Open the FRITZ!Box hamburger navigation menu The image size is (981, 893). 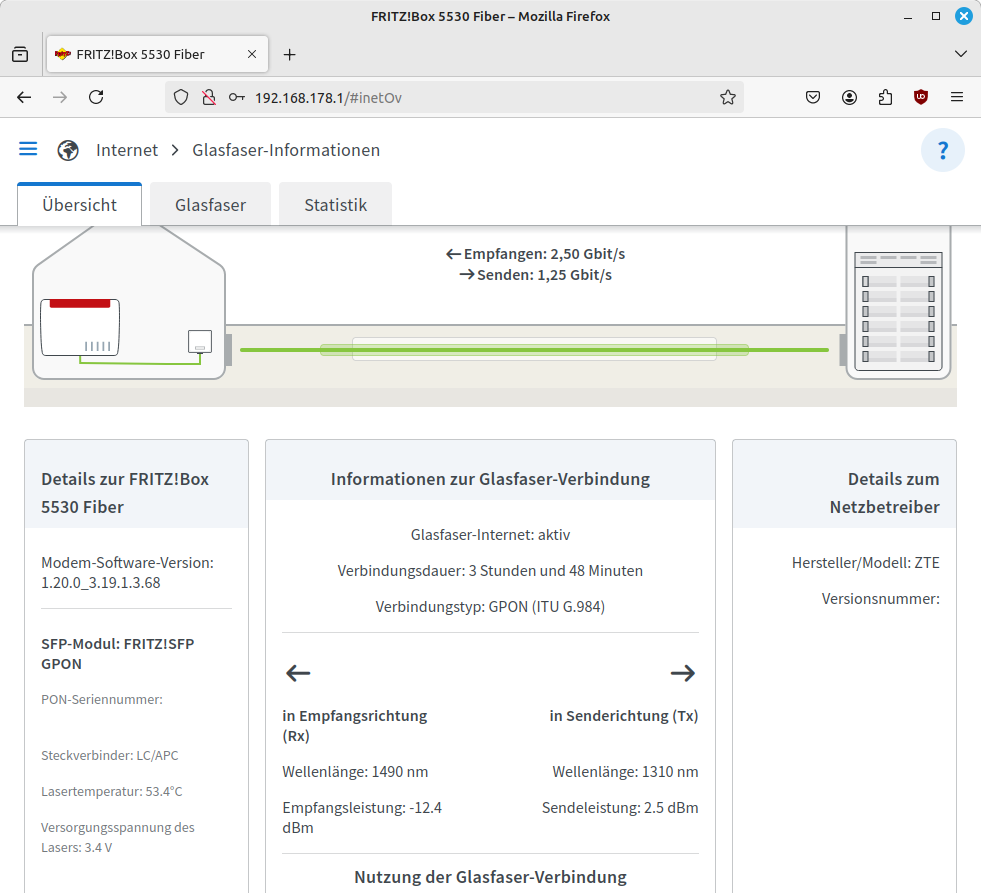(28, 149)
